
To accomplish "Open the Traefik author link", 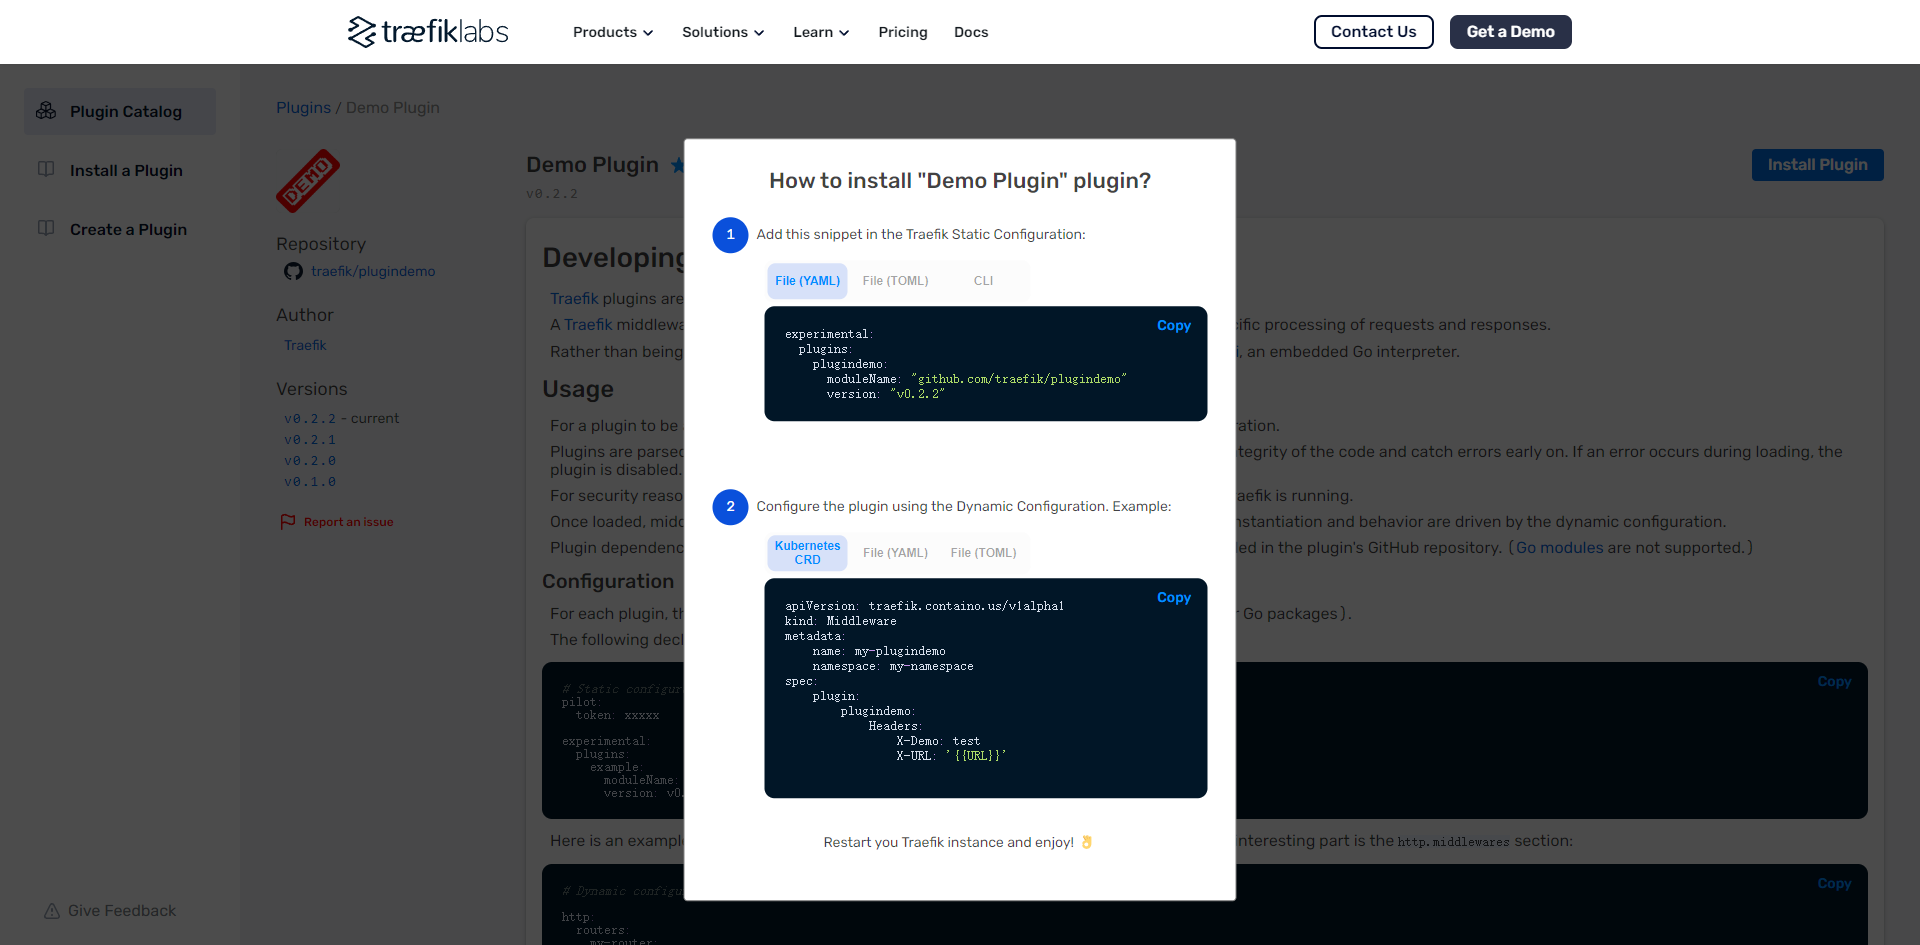I will tap(305, 345).
